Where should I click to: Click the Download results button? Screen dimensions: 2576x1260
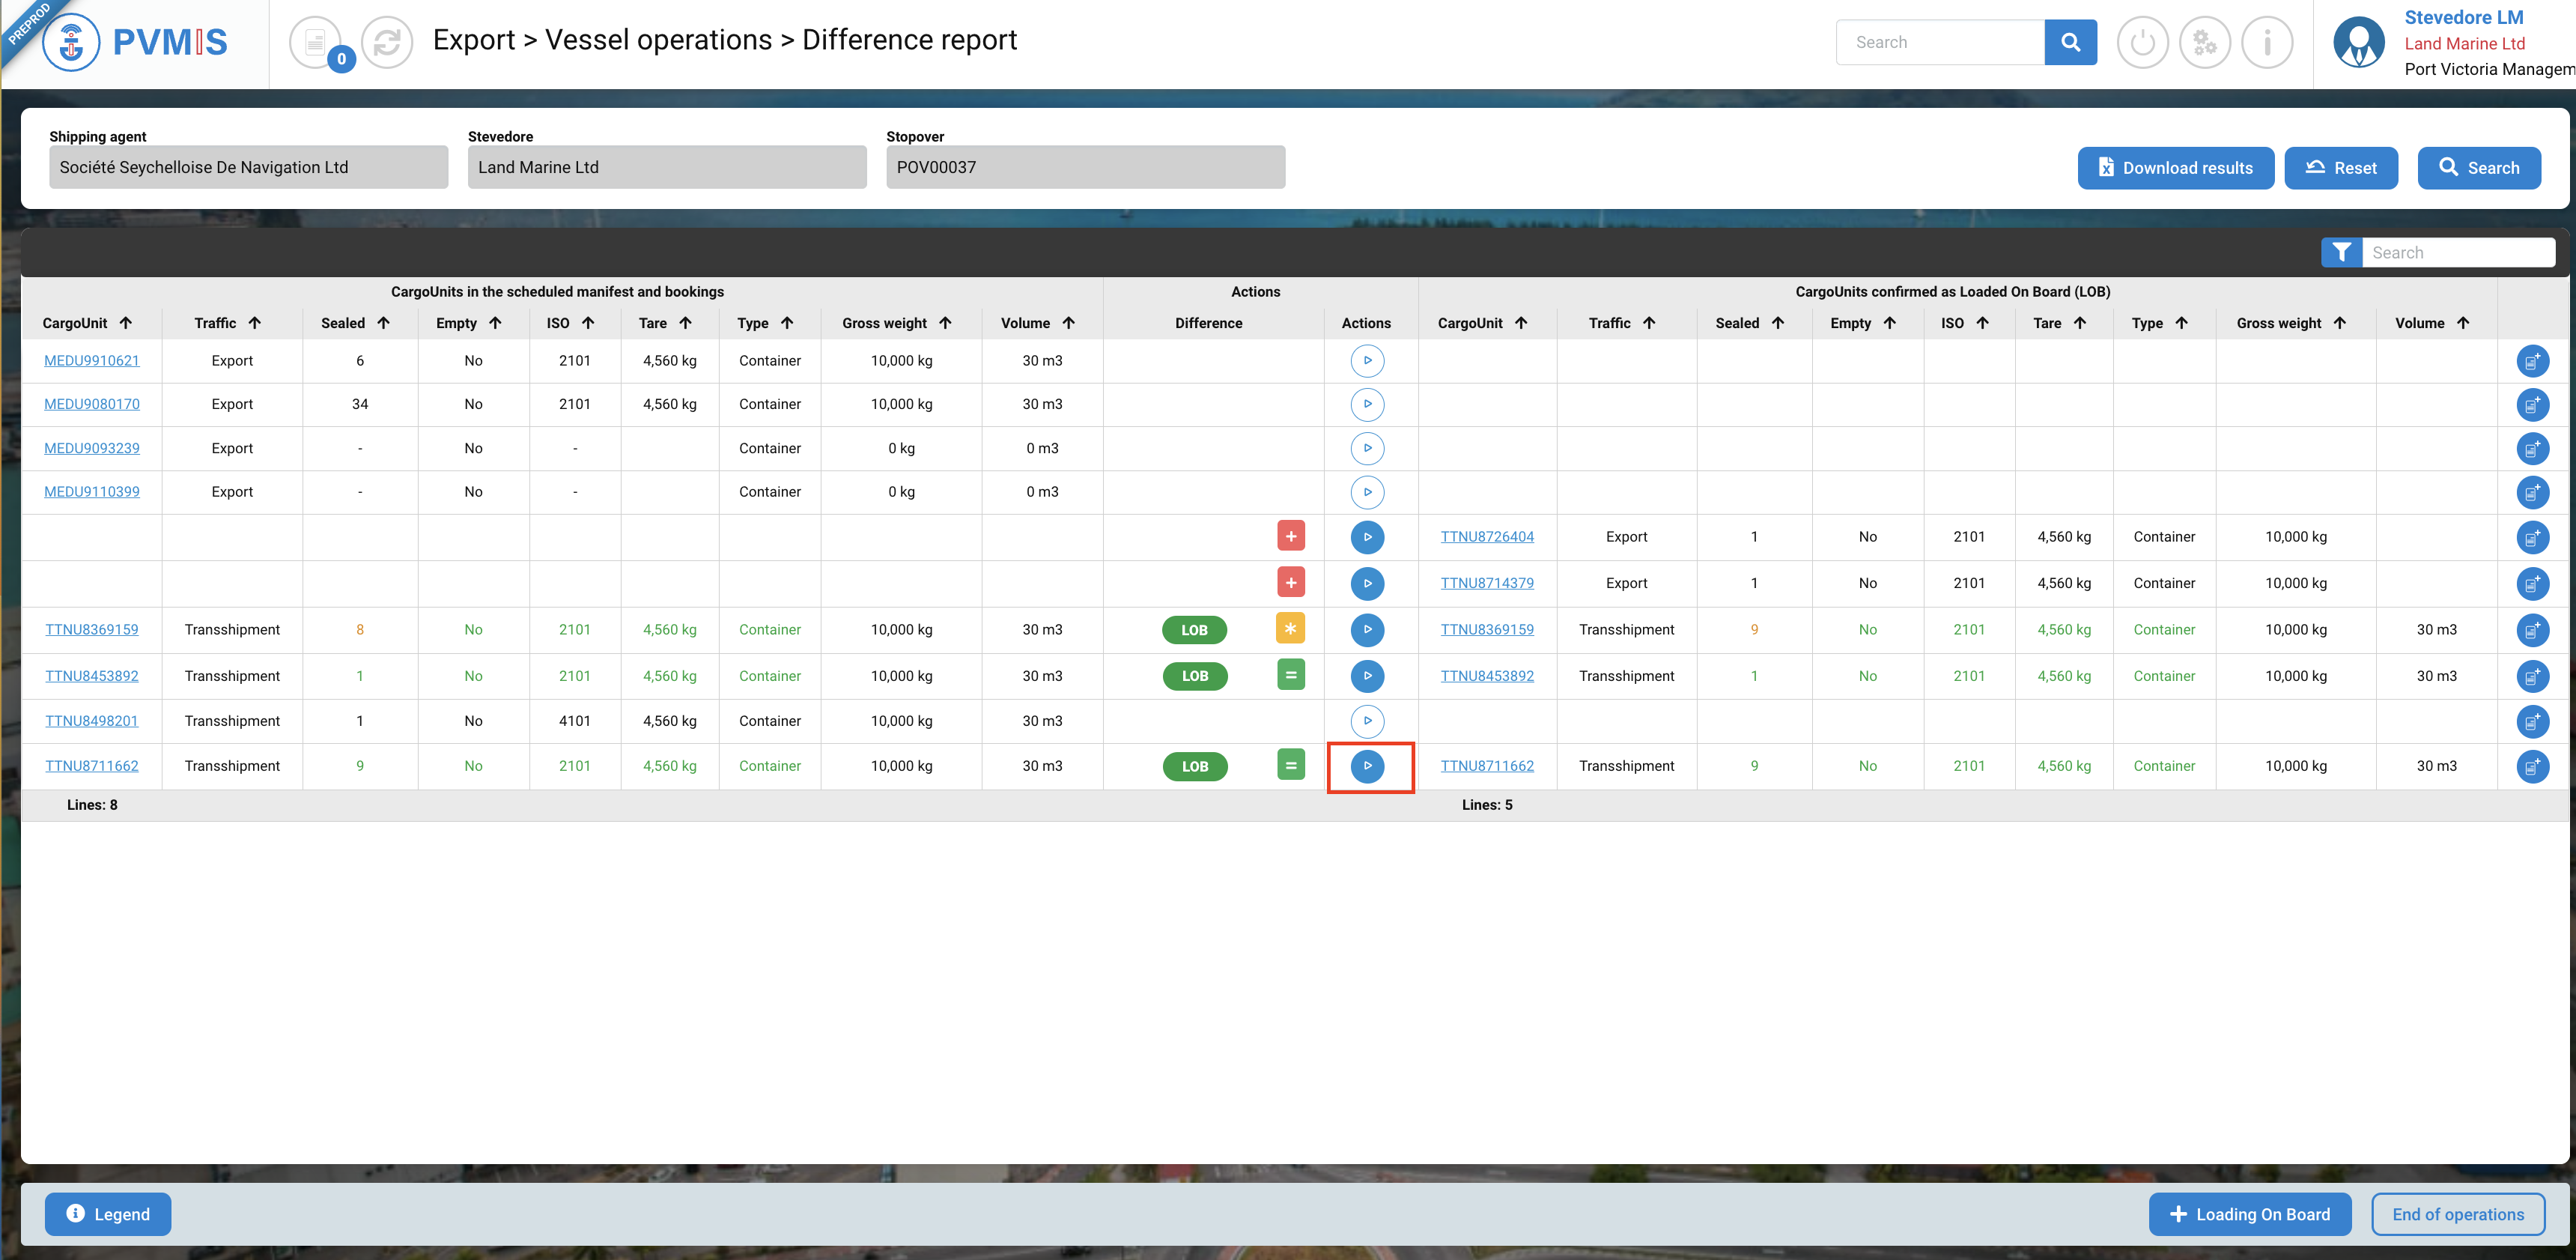click(x=2175, y=168)
